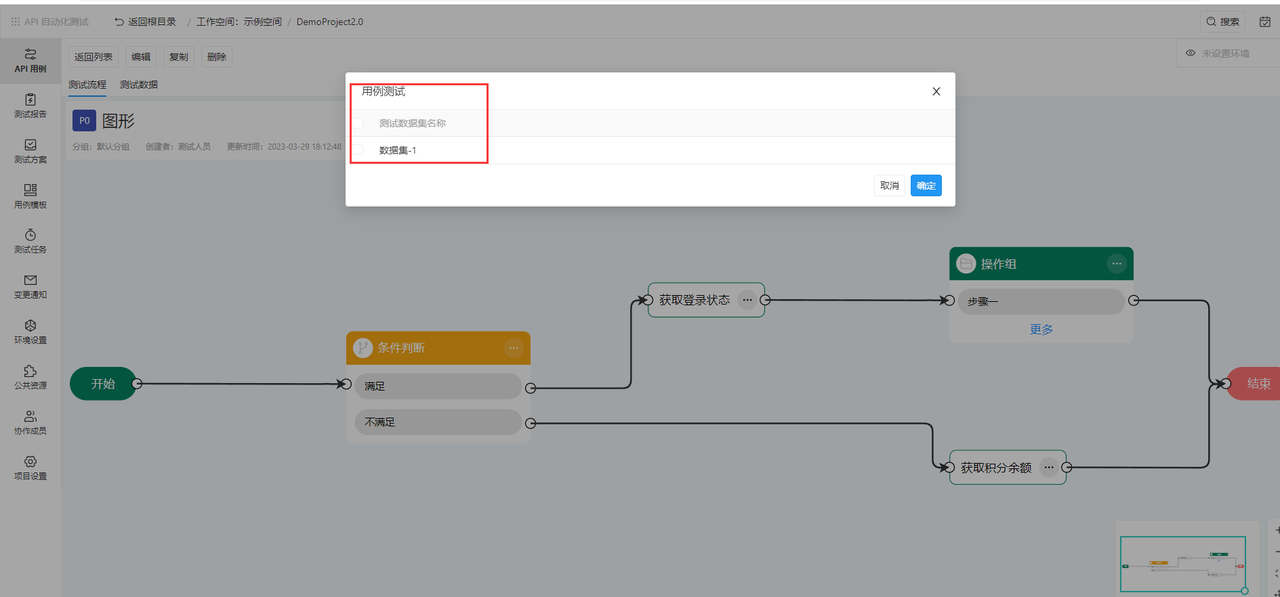Click the 条件判断 node title

401,348
